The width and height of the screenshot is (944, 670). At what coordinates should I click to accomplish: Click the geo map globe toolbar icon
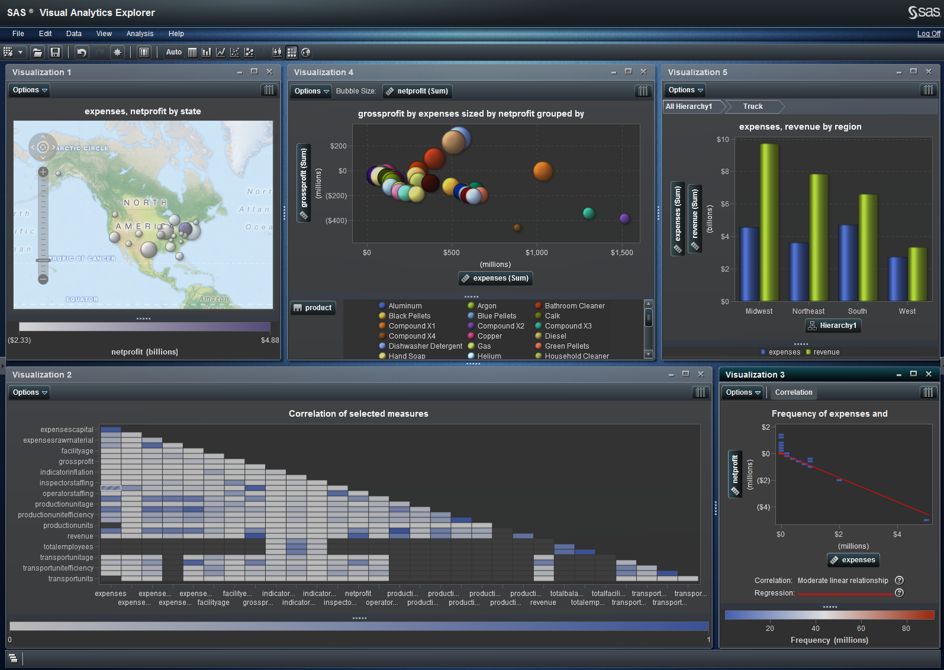click(x=306, y=52)
